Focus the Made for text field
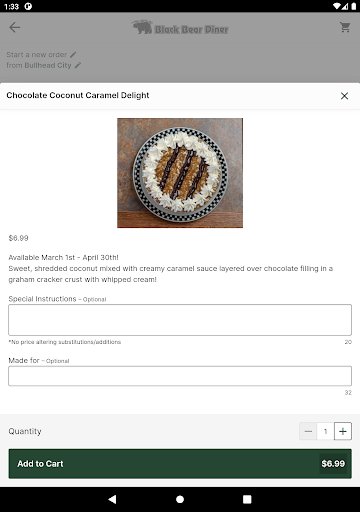Image resolution: width=360 pixels, height=512 pixels. 180,376
